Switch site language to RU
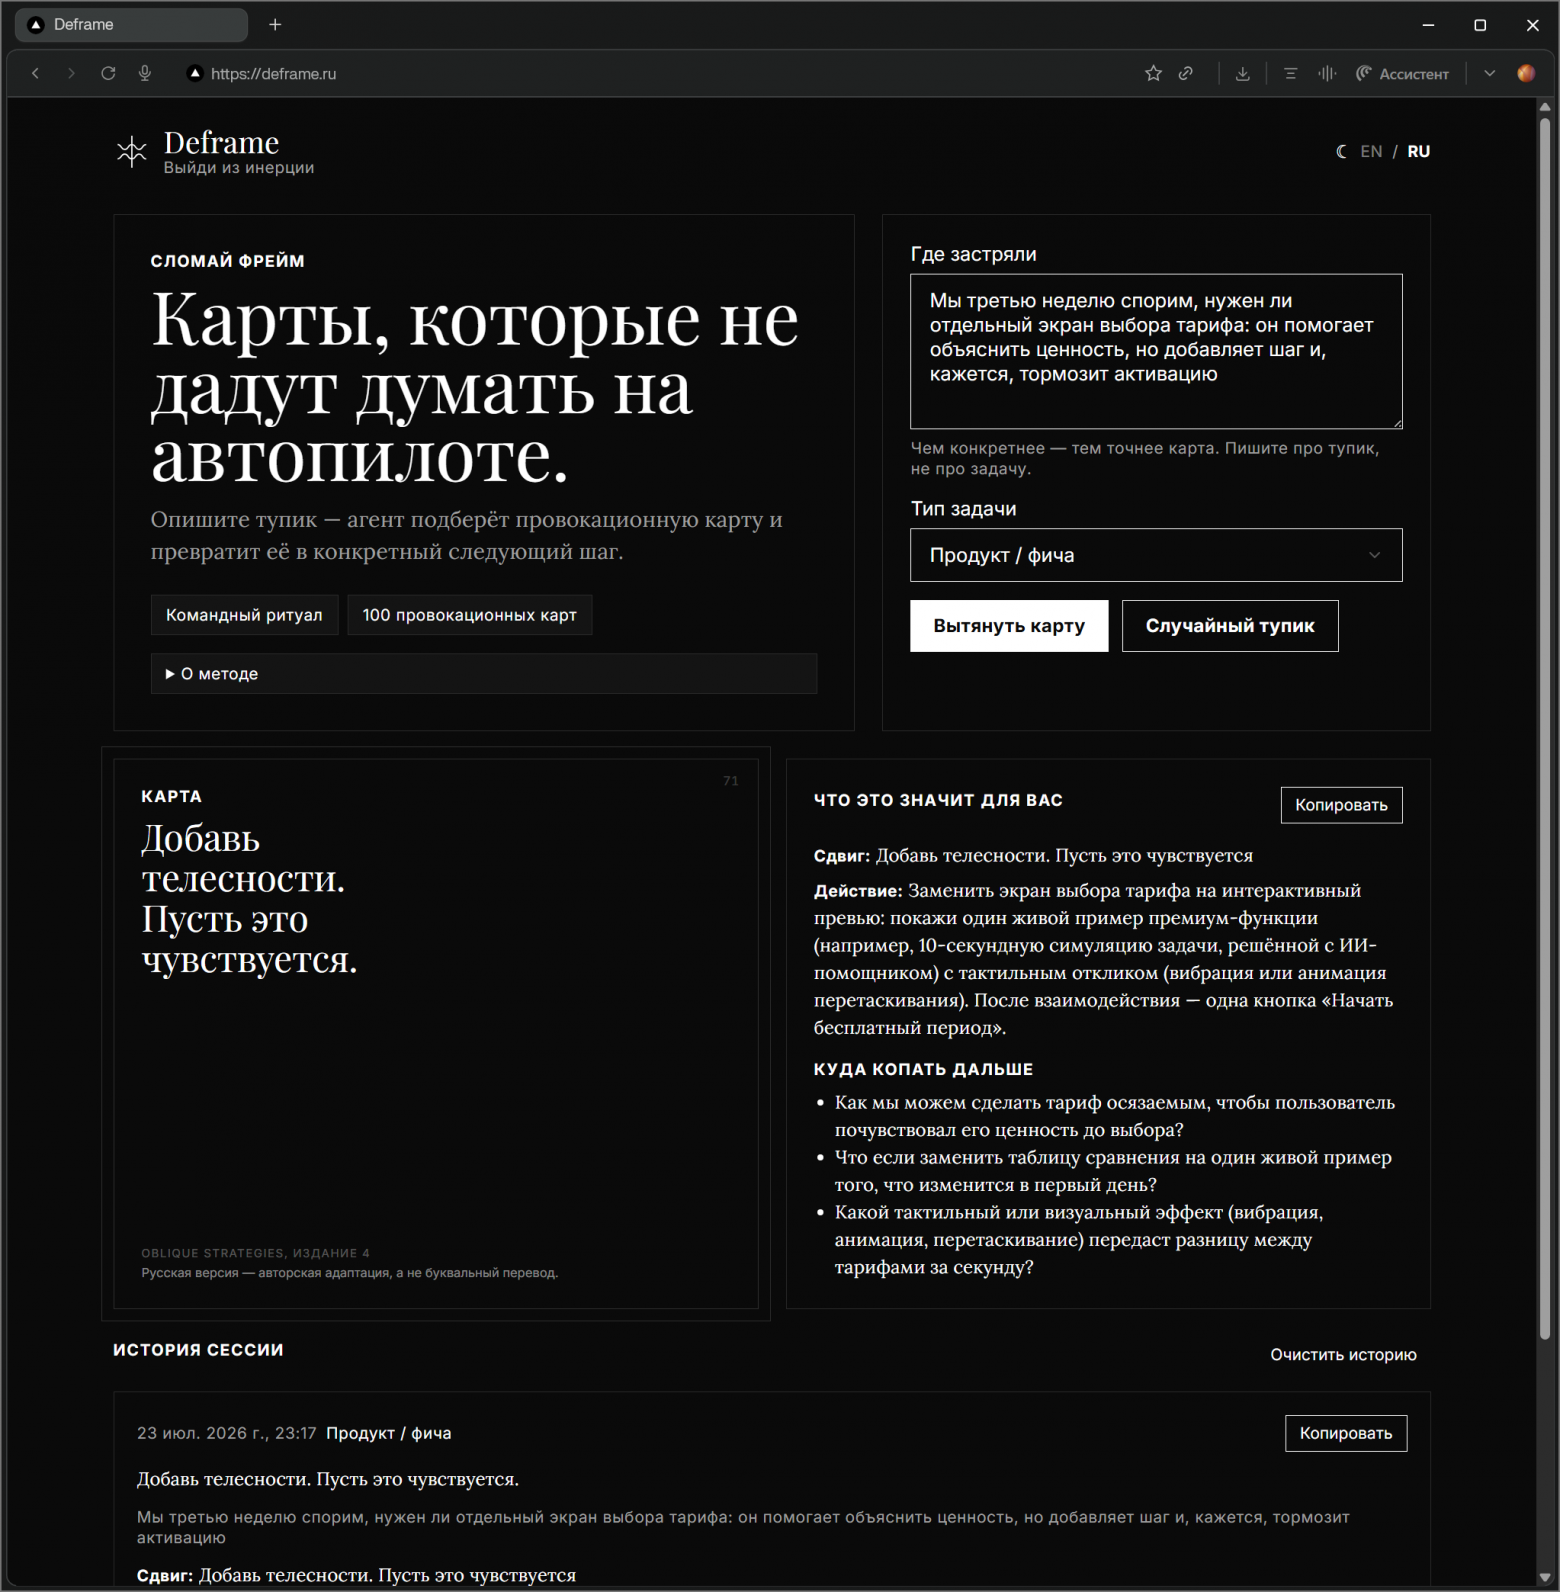 click(x=1418, y=151)
